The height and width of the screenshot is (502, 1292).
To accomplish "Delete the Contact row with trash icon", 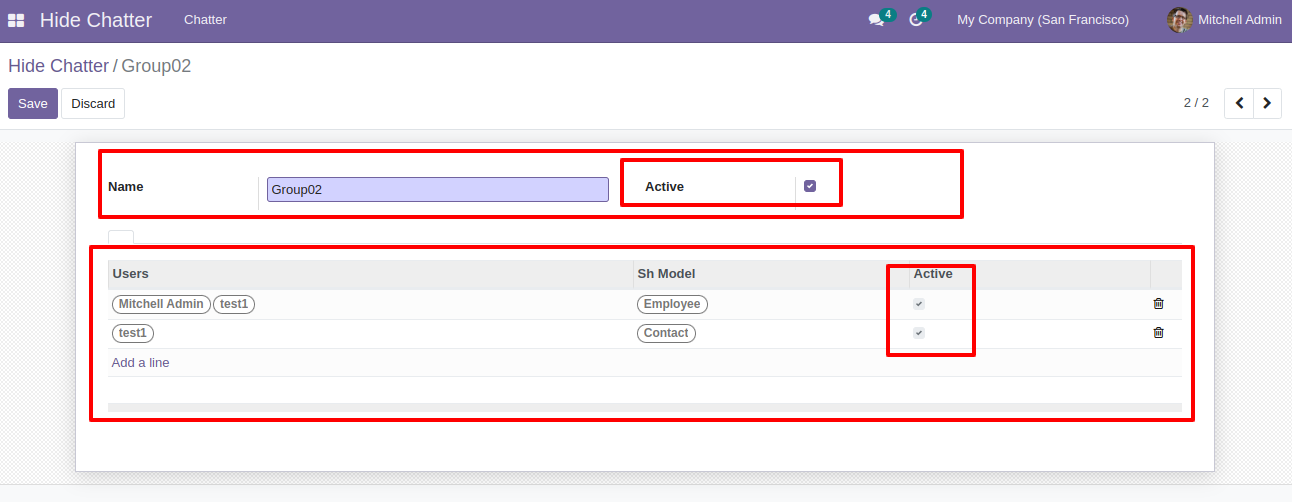I will point(1158,333).
